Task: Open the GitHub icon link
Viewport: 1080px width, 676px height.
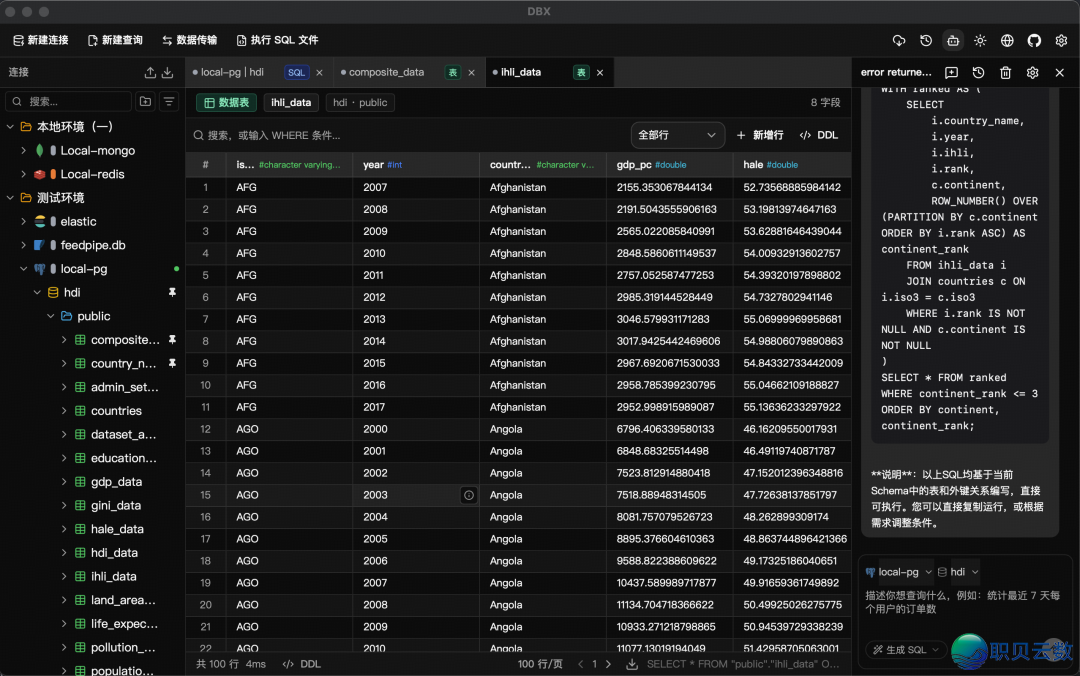Action: 1034,41
